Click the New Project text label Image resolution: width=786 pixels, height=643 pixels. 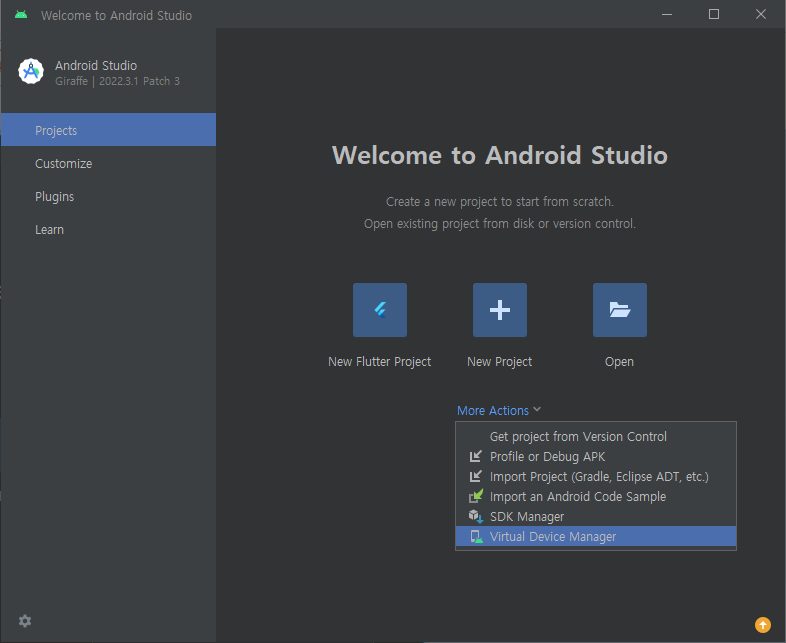[x=499, y=362]
